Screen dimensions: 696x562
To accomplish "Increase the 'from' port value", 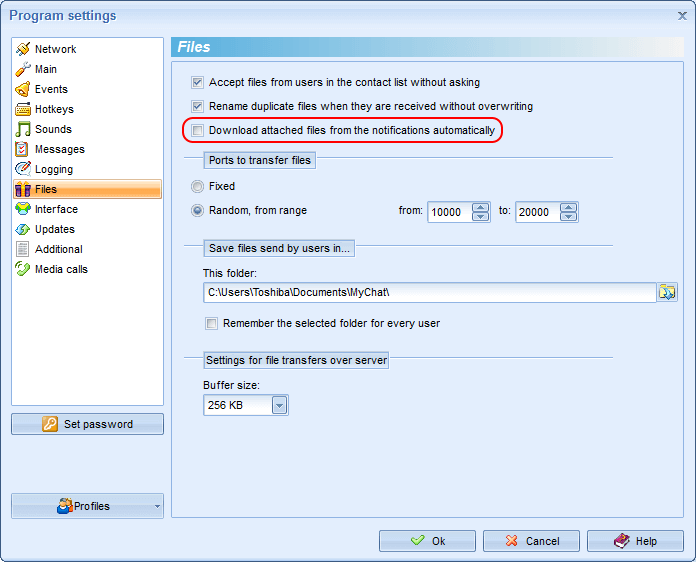I will tap(480, 207).
